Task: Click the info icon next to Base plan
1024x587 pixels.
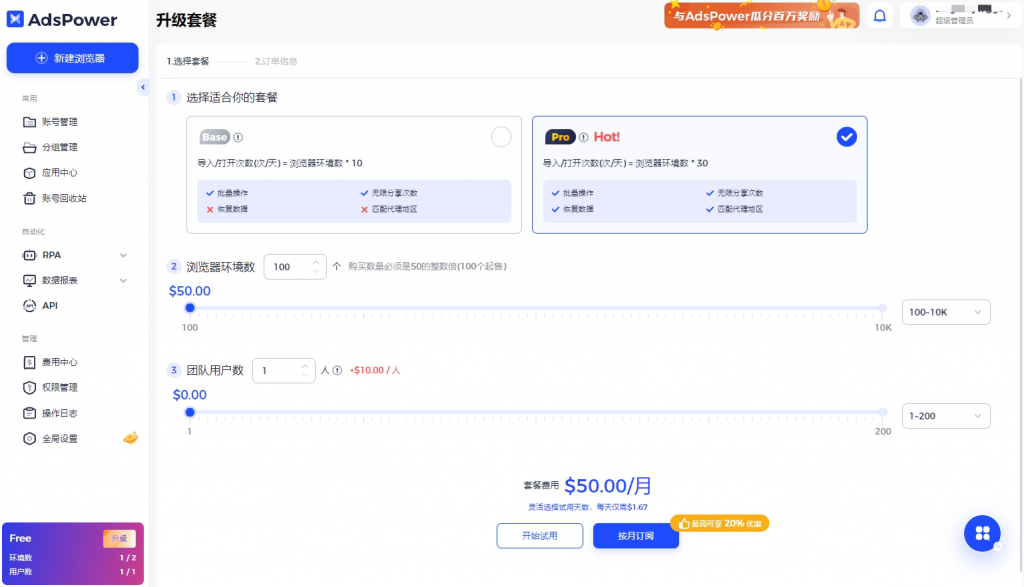Action: pos(238,137)
